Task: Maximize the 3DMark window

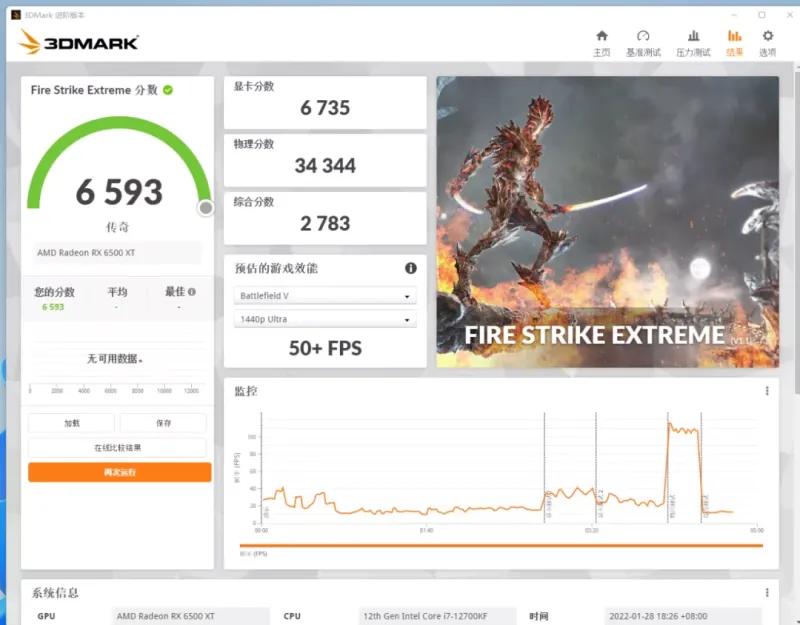Action: (762, 15)
